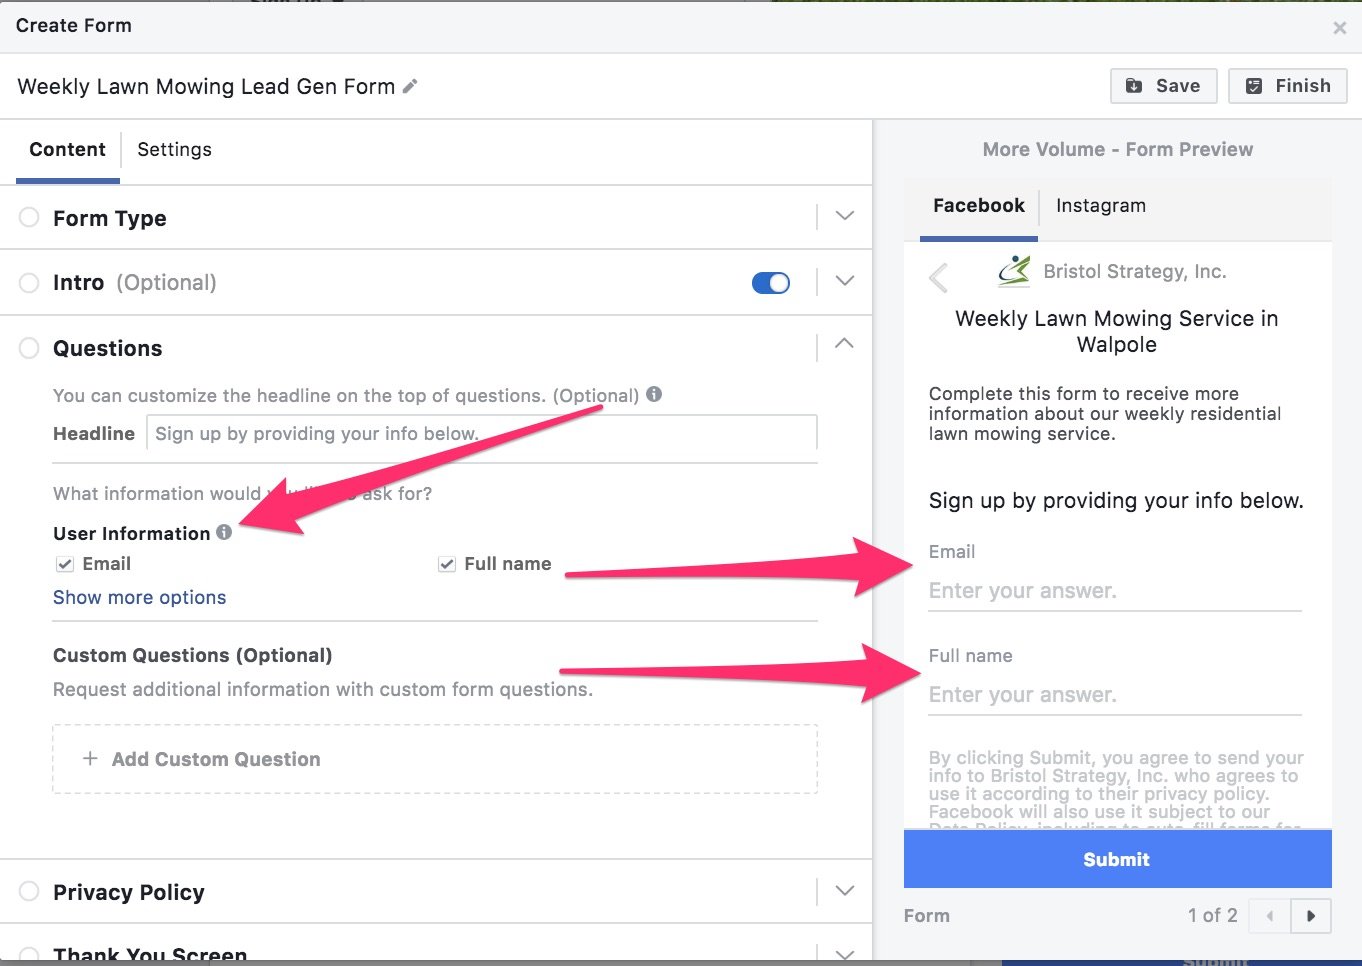The image size is (1362, 966).
Task: Expand the Form Type section
Action: tap(845, 216)
